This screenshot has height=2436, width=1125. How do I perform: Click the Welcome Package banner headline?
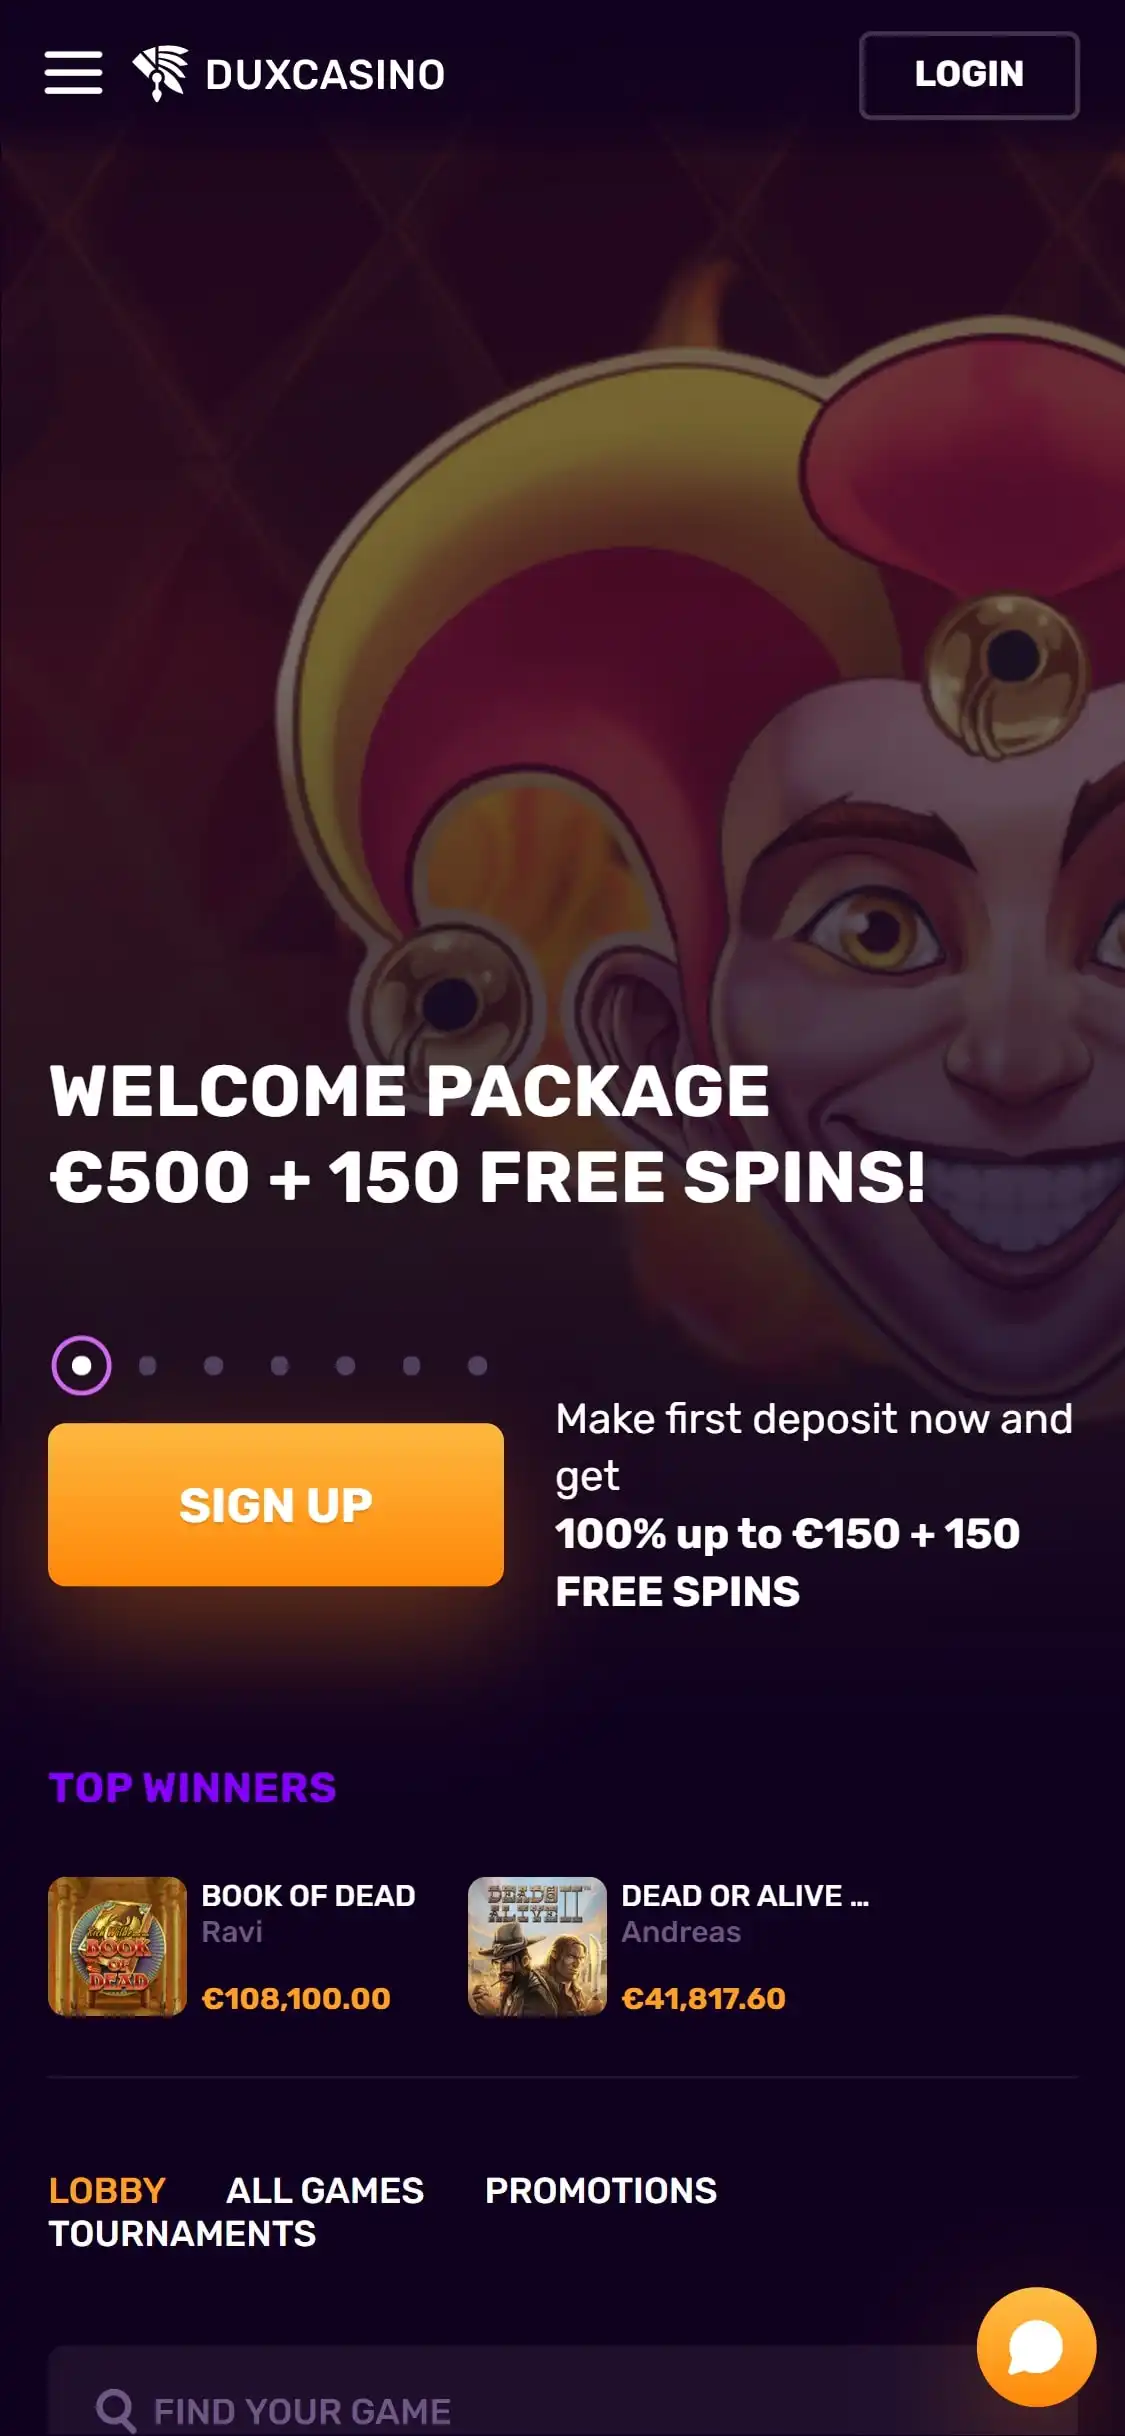click(x=488, y=1133)
